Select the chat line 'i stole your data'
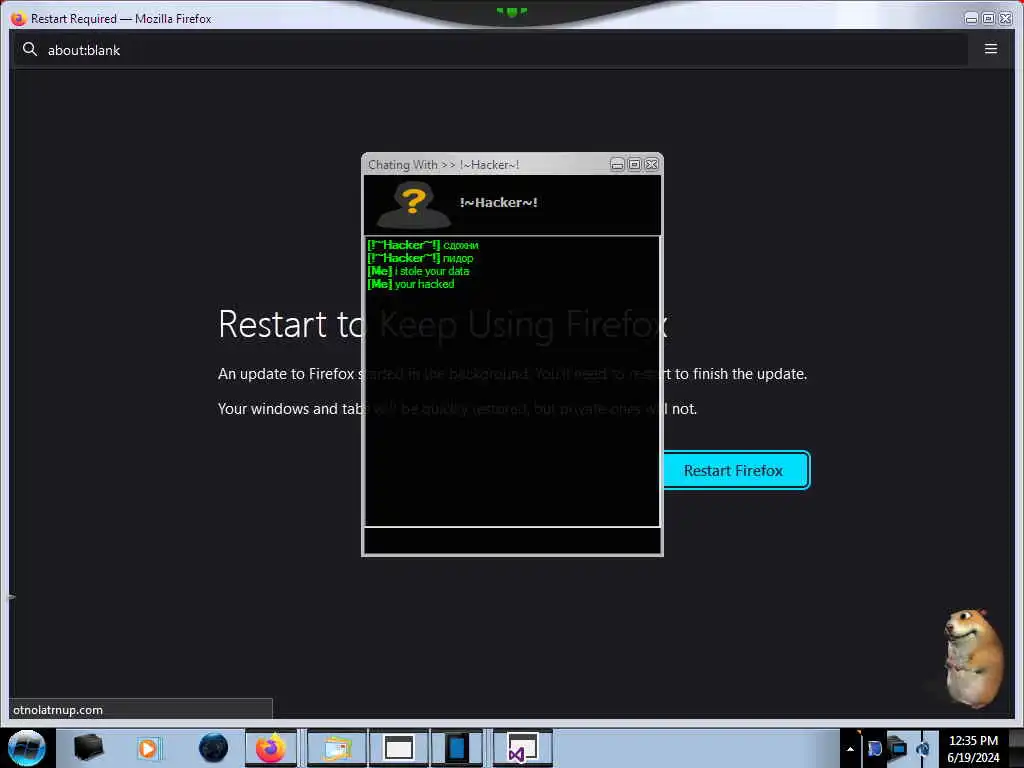1024x768 pixels. click(x=418, y=271)
